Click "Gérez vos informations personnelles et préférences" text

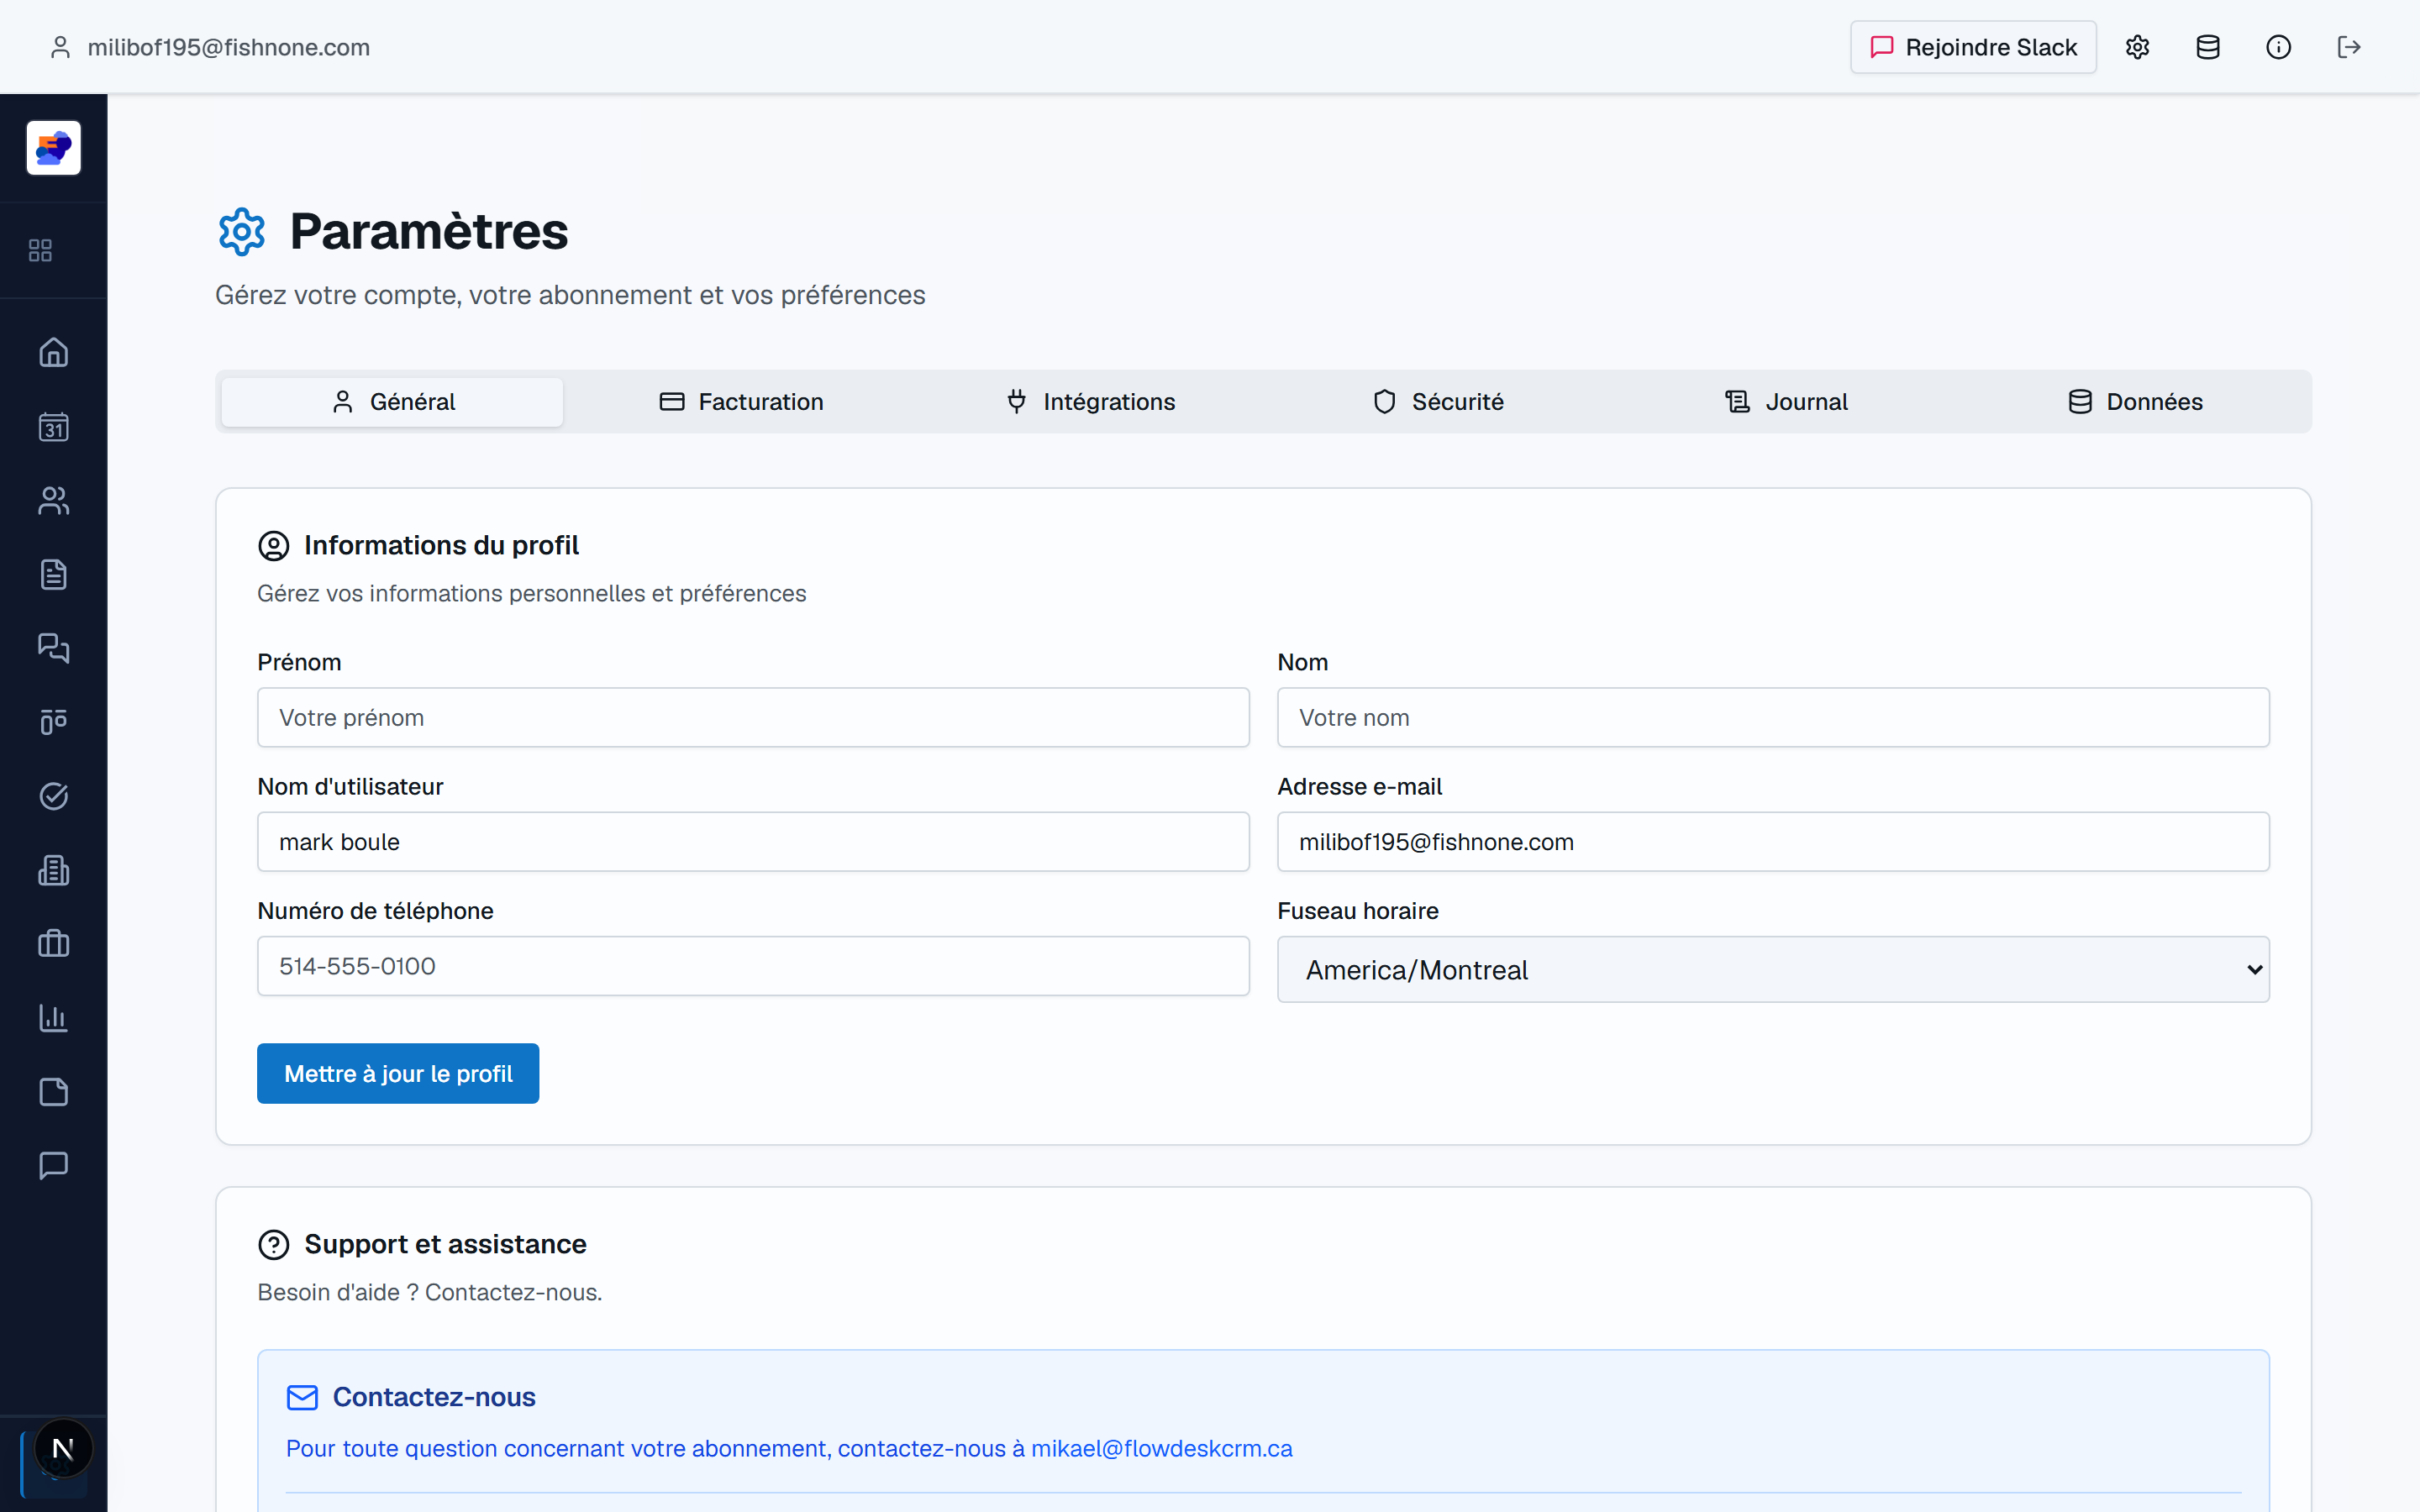(532, 594)
